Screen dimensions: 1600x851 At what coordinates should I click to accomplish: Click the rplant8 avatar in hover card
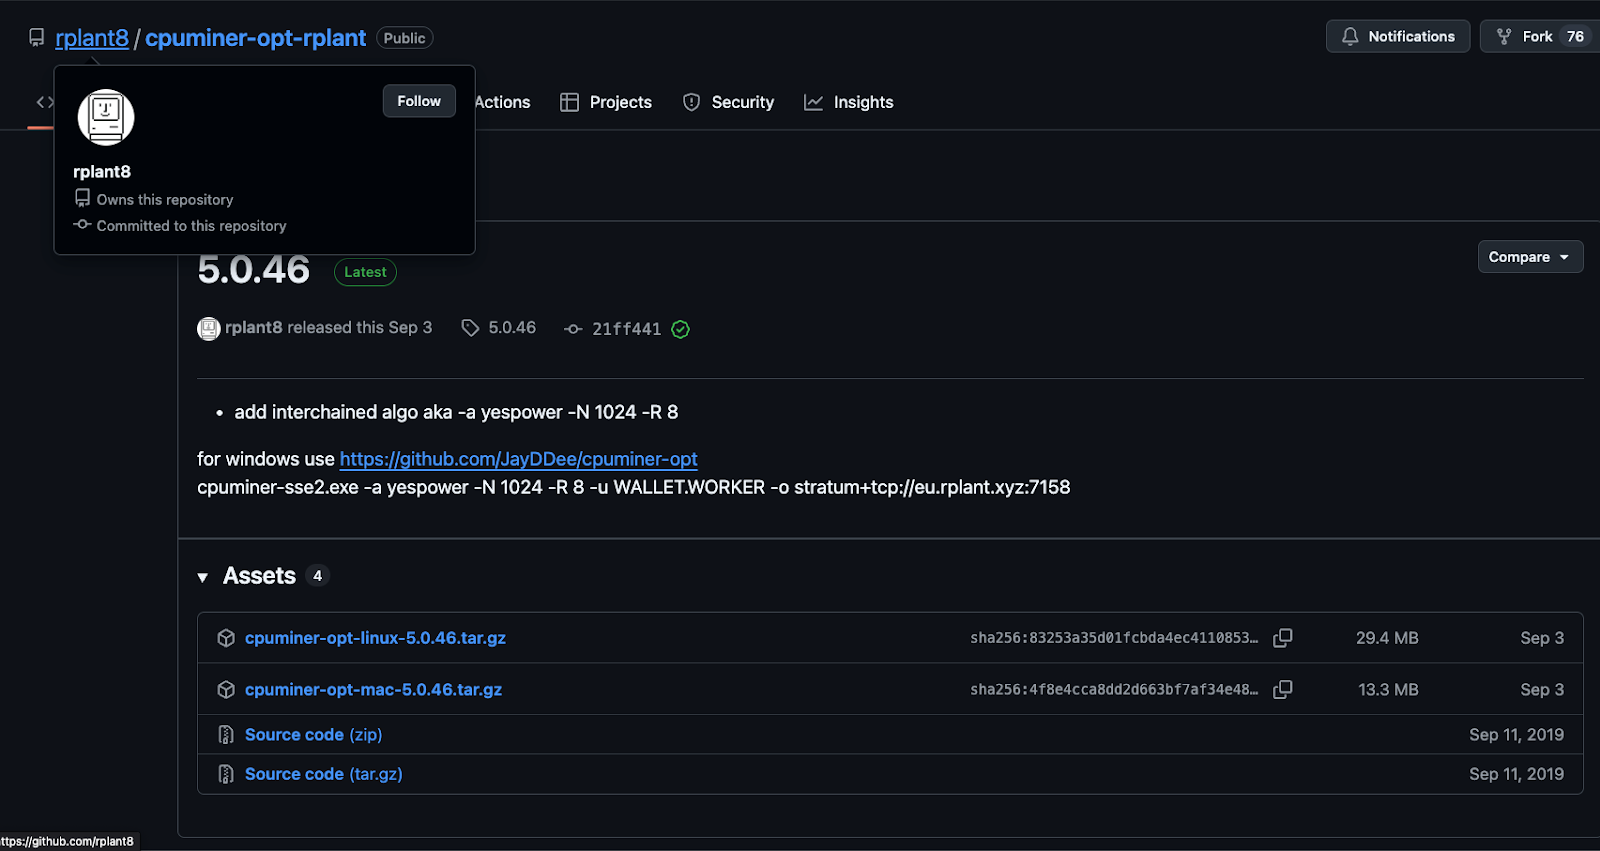tap(106, 117)
